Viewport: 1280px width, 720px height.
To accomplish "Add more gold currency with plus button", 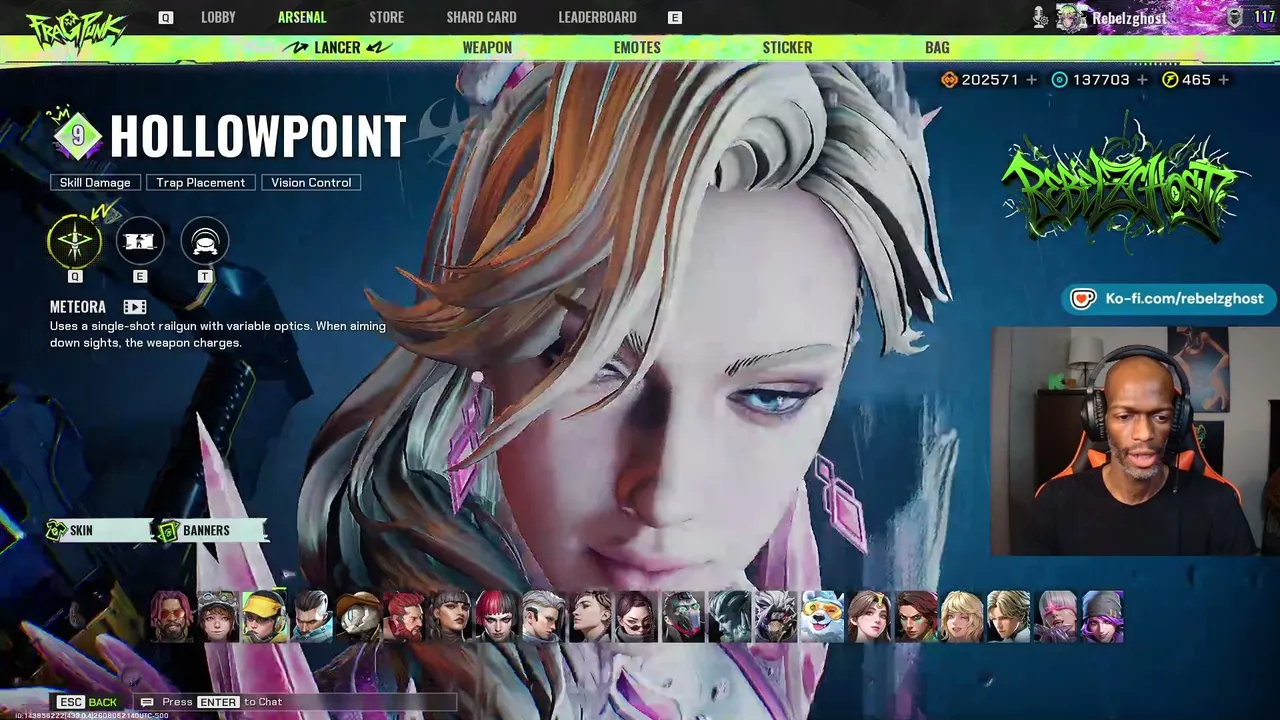I will tap(1031, 80).
